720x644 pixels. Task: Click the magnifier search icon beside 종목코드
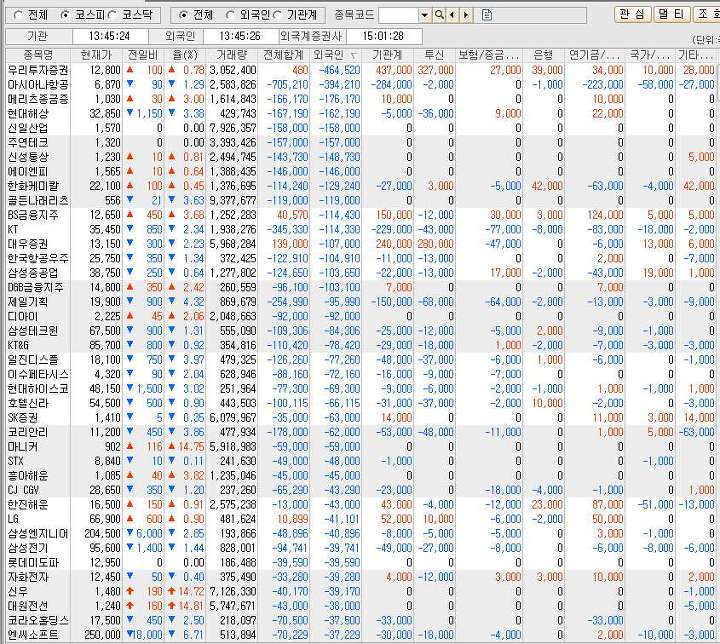[x=439, y=15]
